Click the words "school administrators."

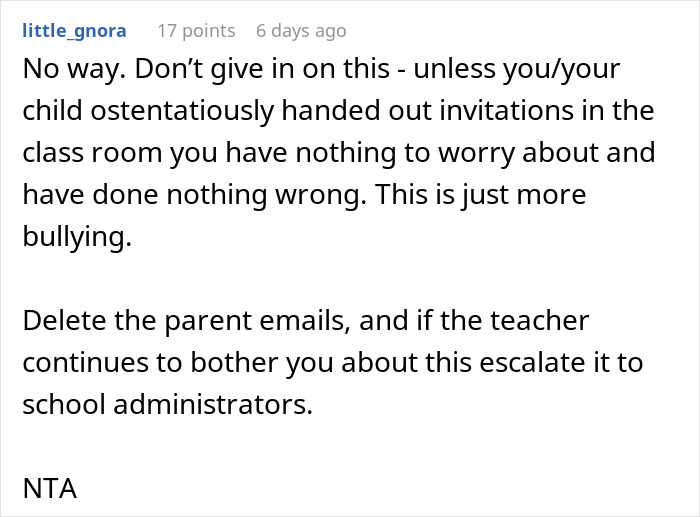pyautogui.click(x=167, y=405)
